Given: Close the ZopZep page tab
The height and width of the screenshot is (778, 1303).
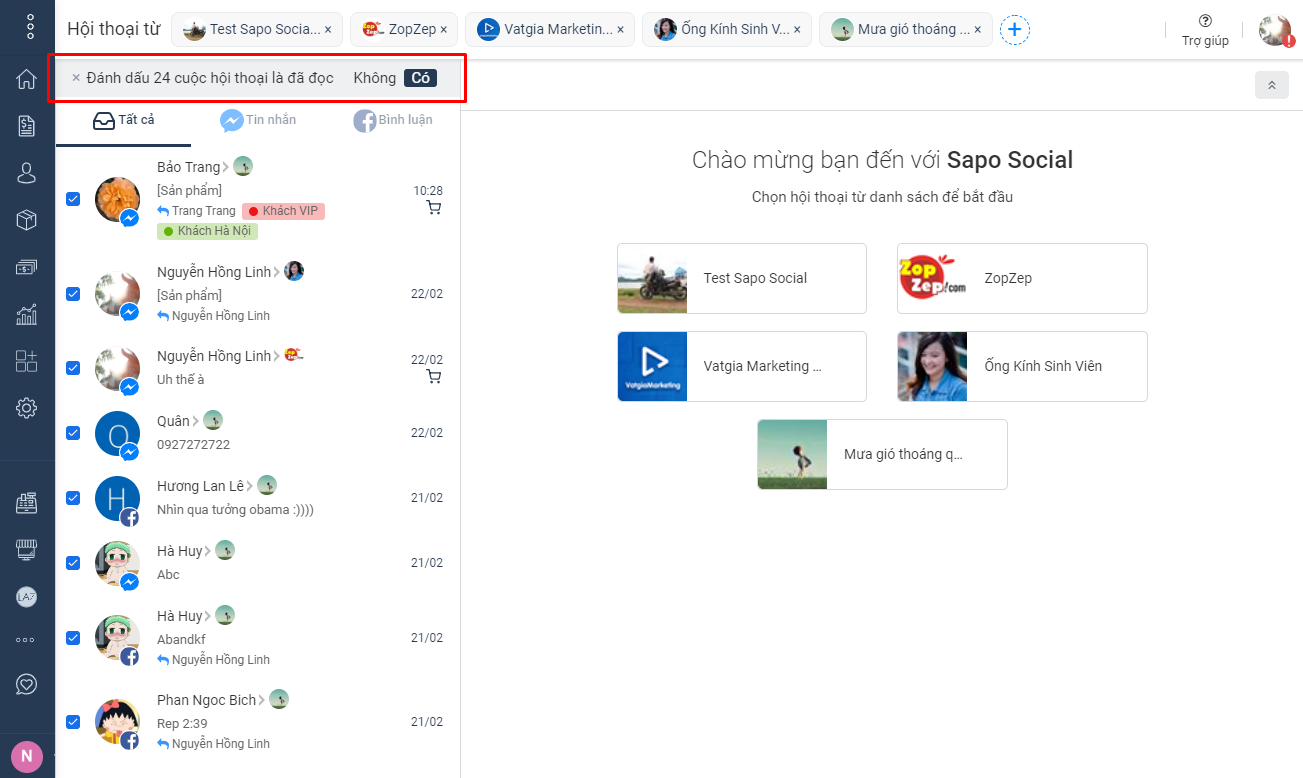Looking at the screenshot, I should (x=444, y=30).
